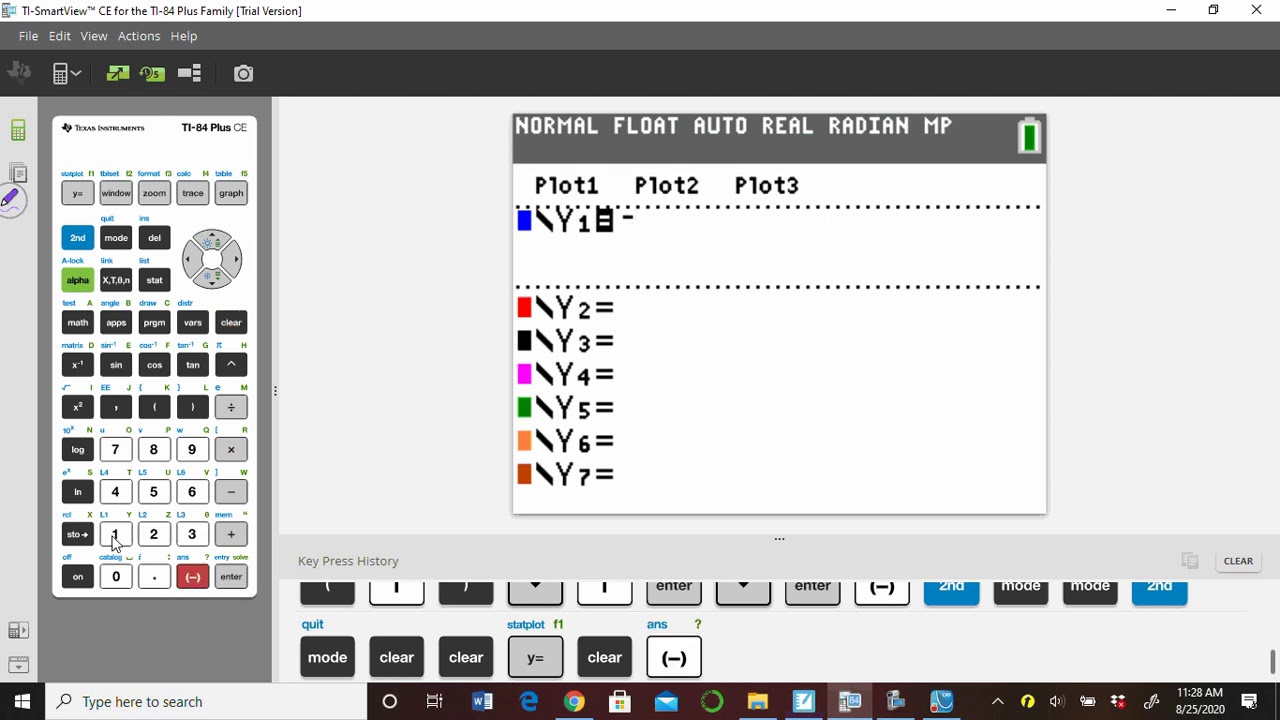Open Google Chrome from the Windows taskbar
This screenshot has width=1280, height=720.
574,702
